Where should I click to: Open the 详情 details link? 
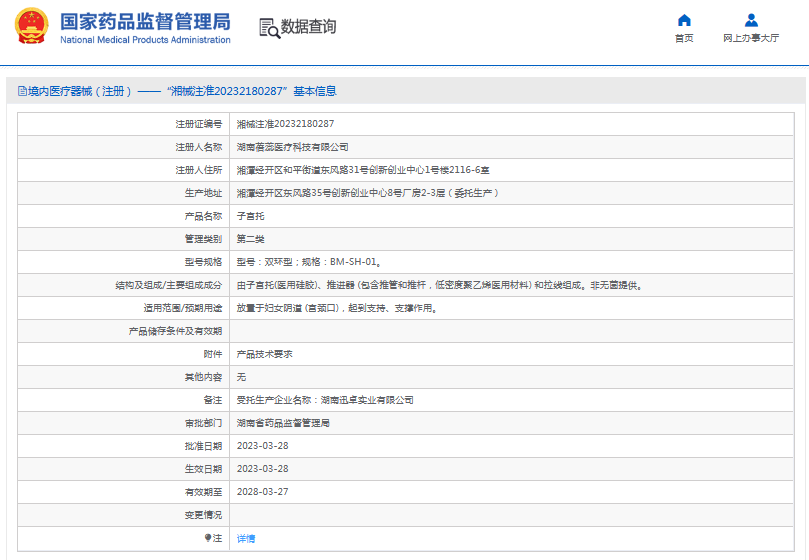pyautogui.click(x=246, y=538)
